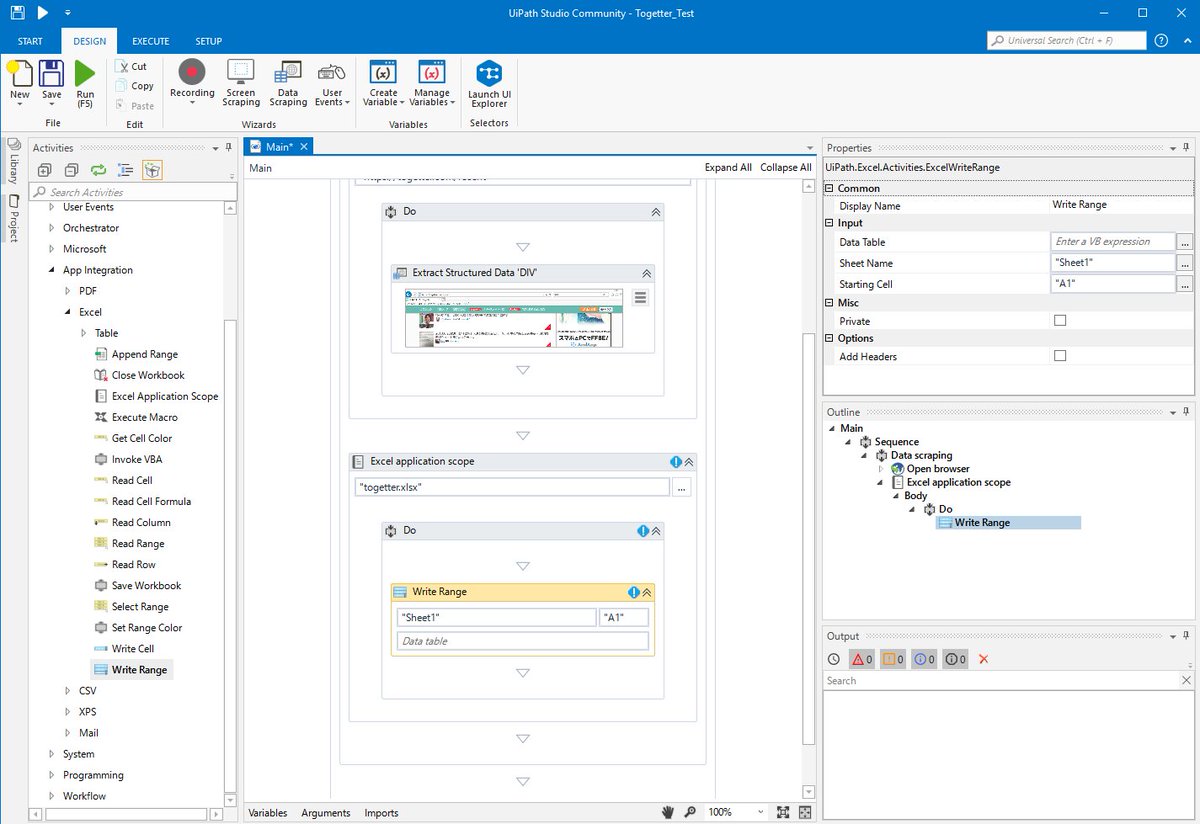The image size is (1200, 824).
Task: Click the refresh activities icon in Activities panel
Action: (x=98, y=170)
